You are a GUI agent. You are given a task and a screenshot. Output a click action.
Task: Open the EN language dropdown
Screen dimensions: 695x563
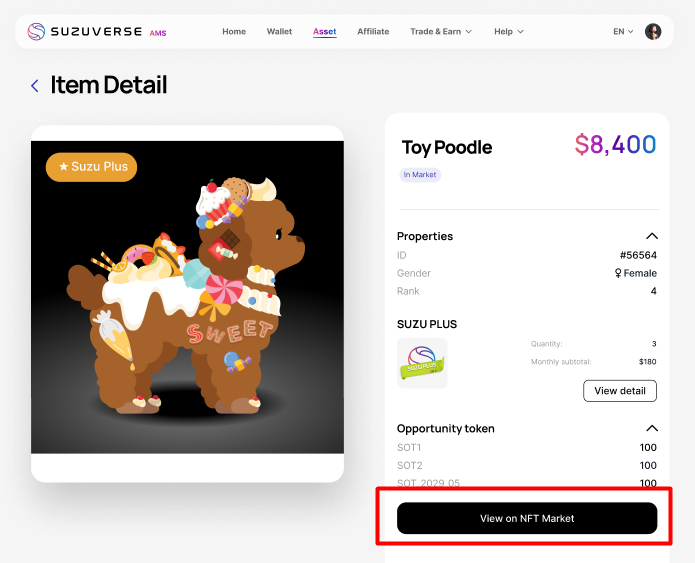click(x=623, y=31)
